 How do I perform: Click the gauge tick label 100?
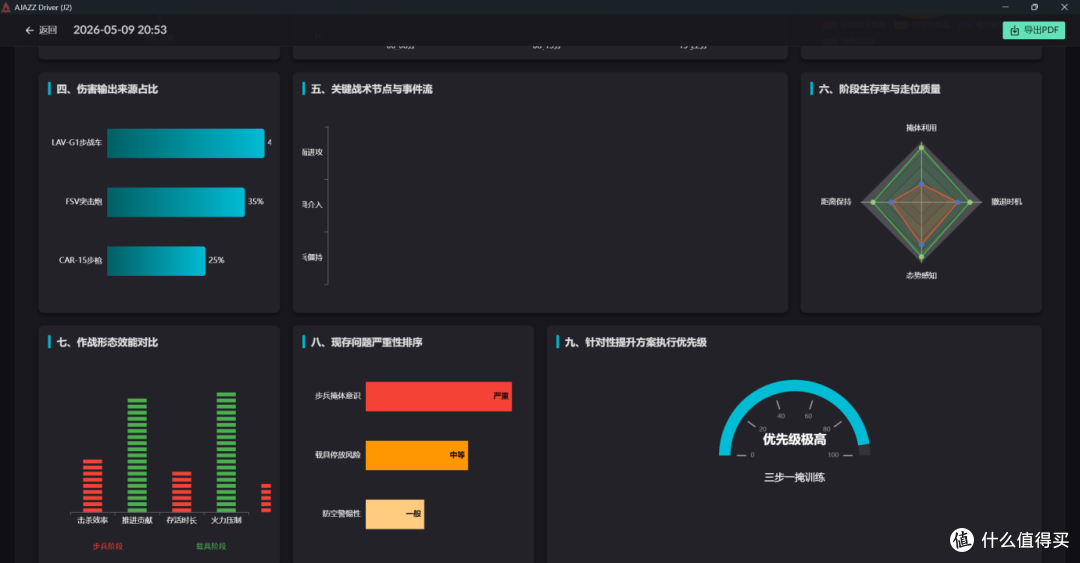coord(833,455)
